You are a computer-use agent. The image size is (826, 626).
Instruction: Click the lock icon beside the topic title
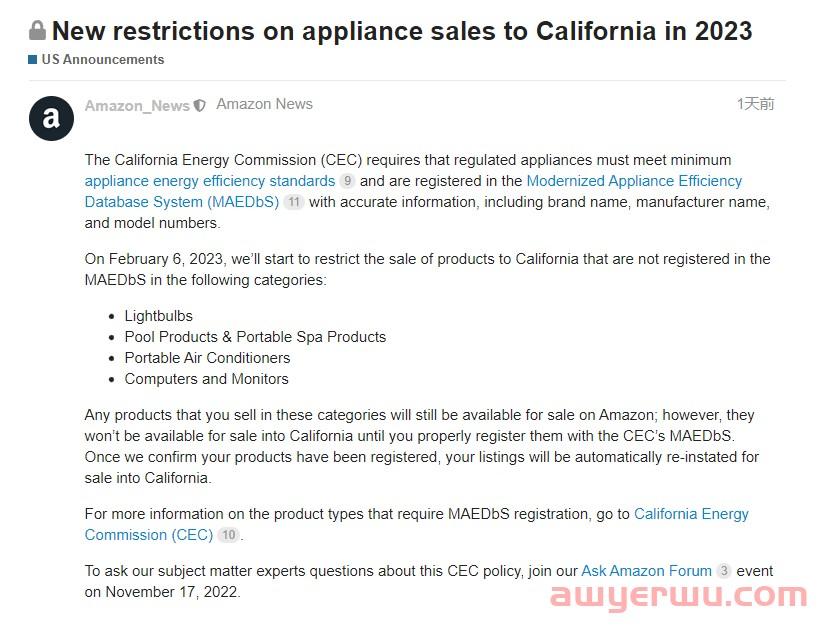pyautogui.click(x=38, y=31)
